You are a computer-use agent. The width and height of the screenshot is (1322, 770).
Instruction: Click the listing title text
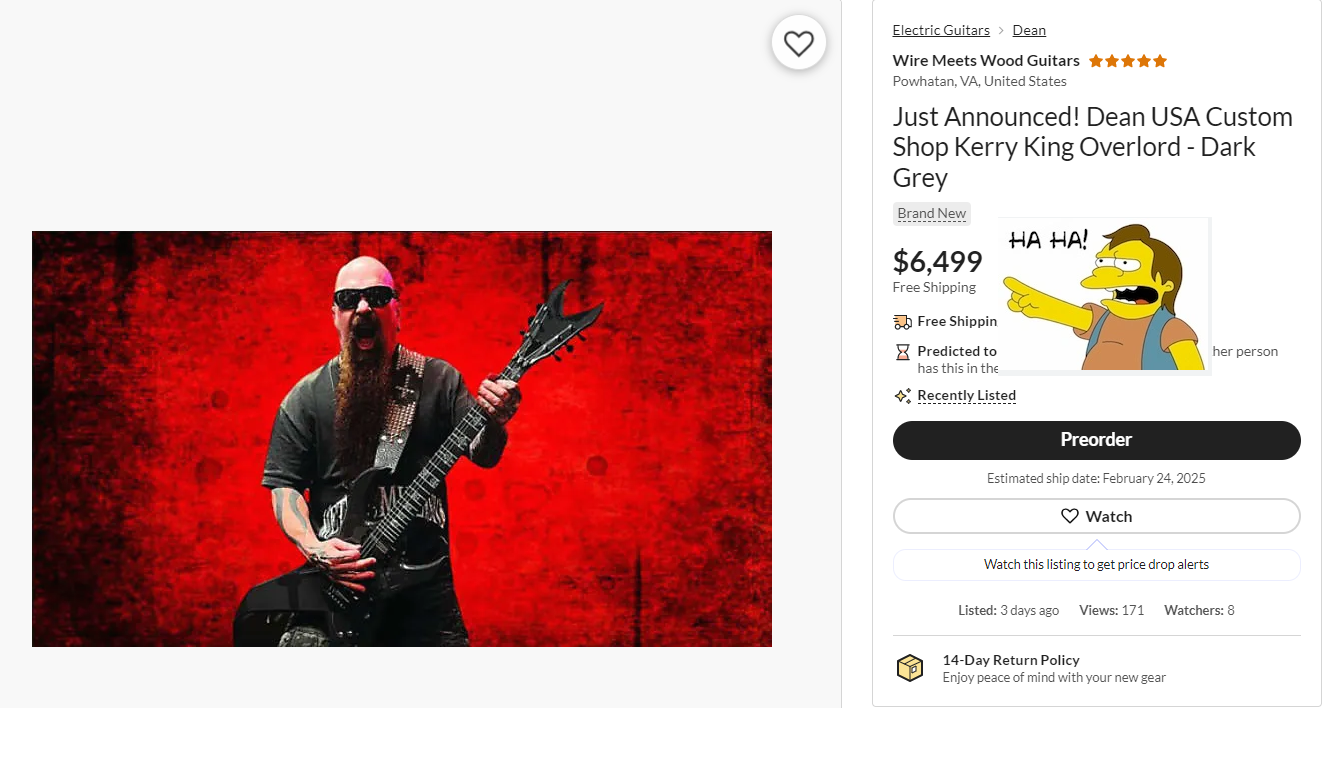[x=1093, y=147]
